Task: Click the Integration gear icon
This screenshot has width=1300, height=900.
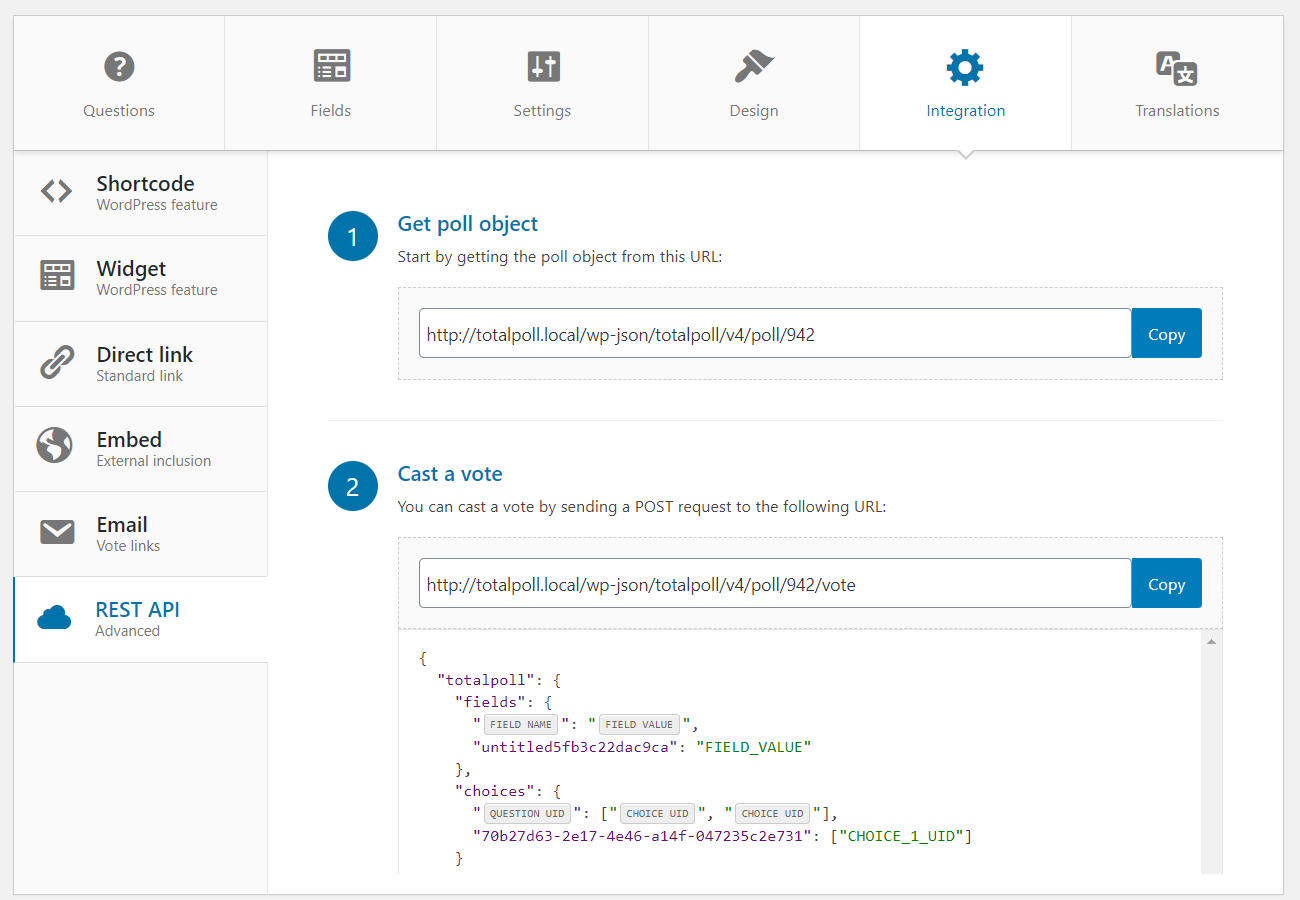Action: [965, 67]
